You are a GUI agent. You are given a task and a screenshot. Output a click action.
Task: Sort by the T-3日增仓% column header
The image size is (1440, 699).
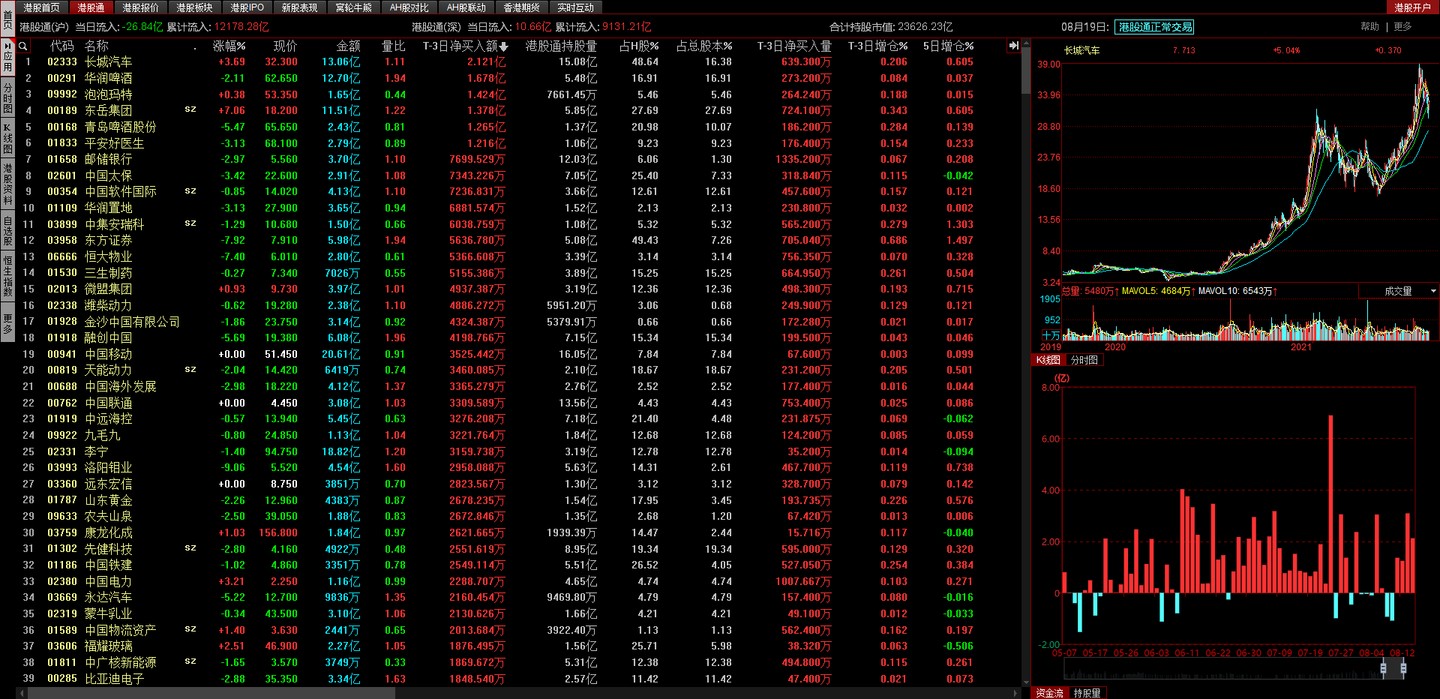click(878, 46)
